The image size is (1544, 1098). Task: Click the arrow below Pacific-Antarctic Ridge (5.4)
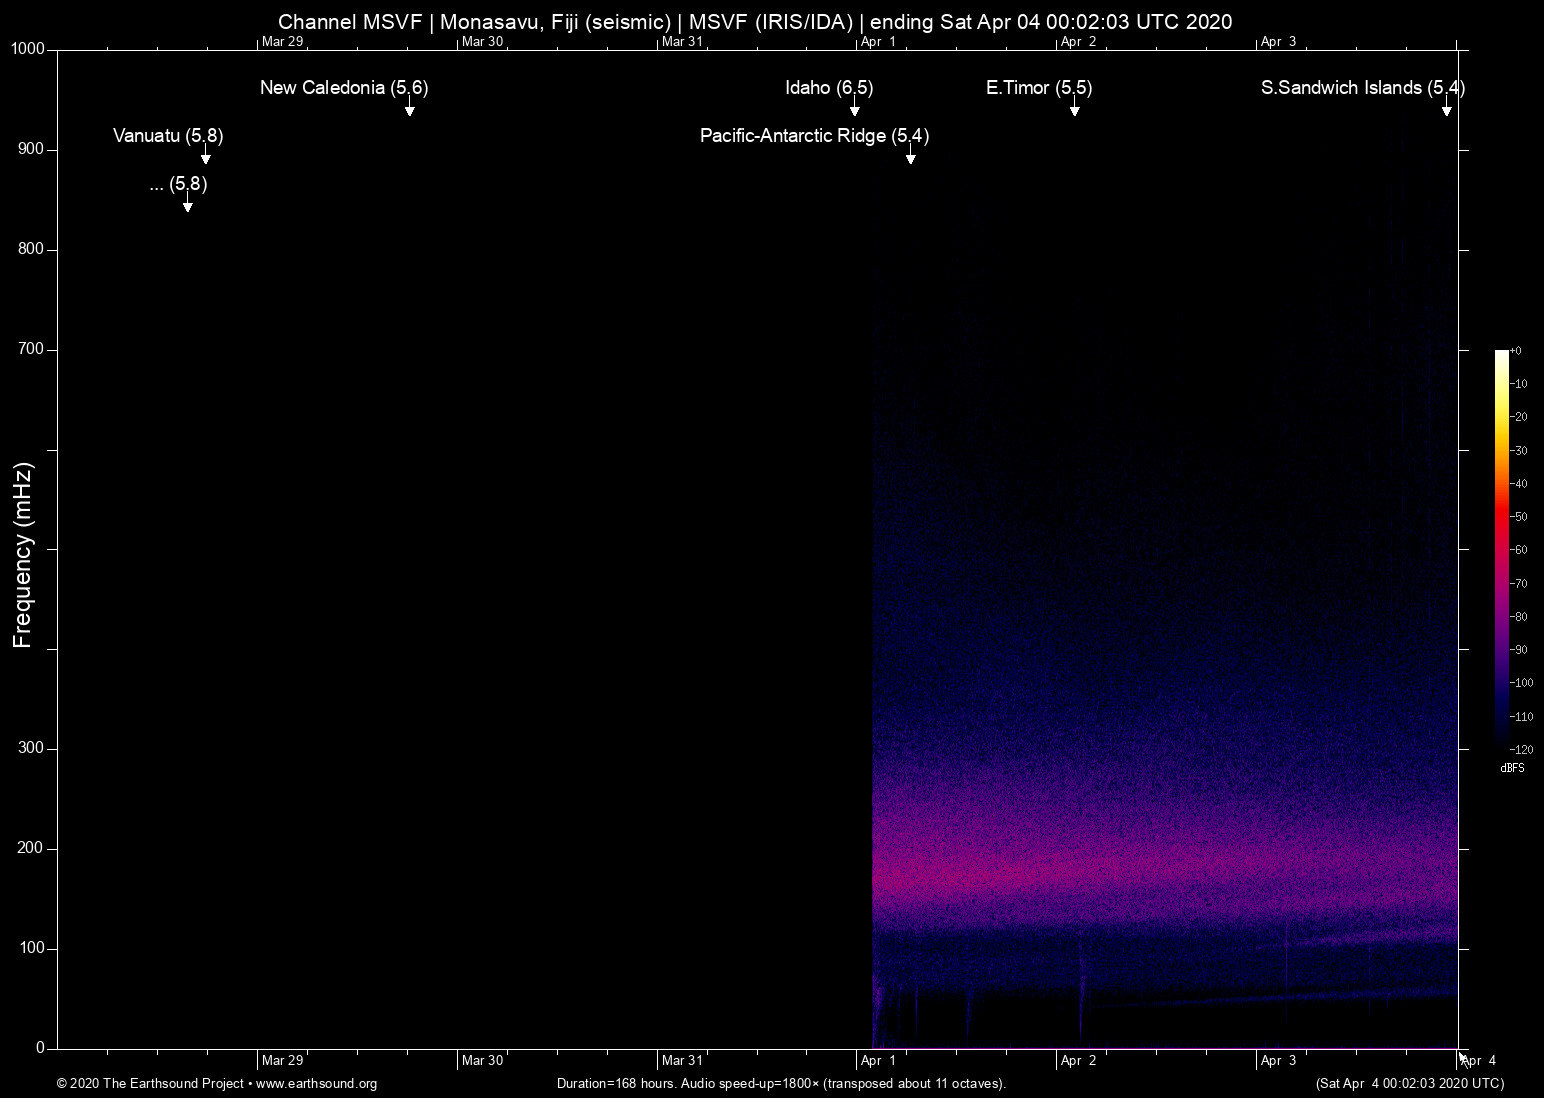[910, 157]
